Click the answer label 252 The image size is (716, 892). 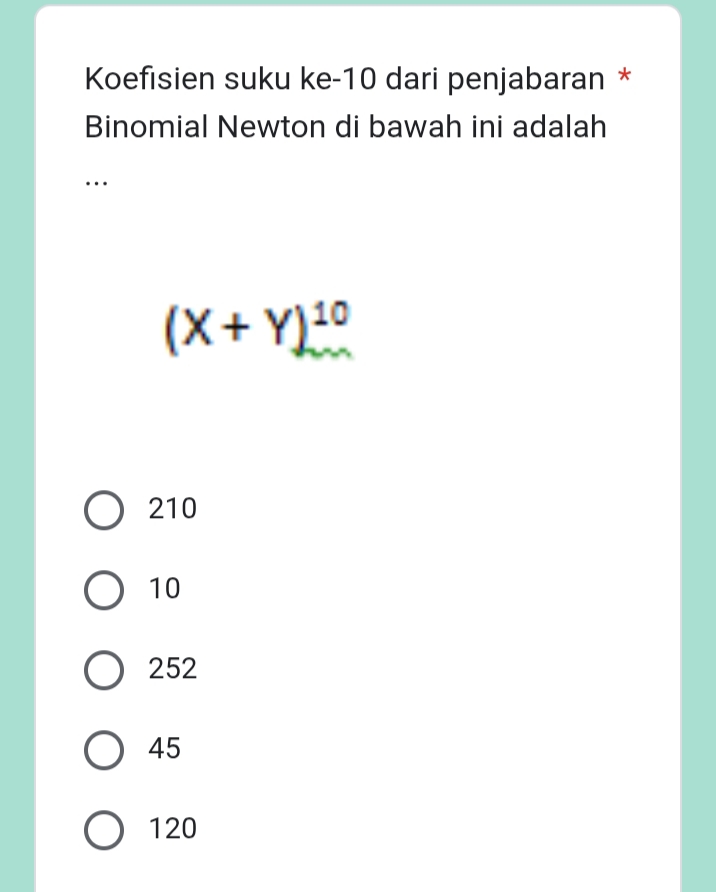tap(171, 668)
